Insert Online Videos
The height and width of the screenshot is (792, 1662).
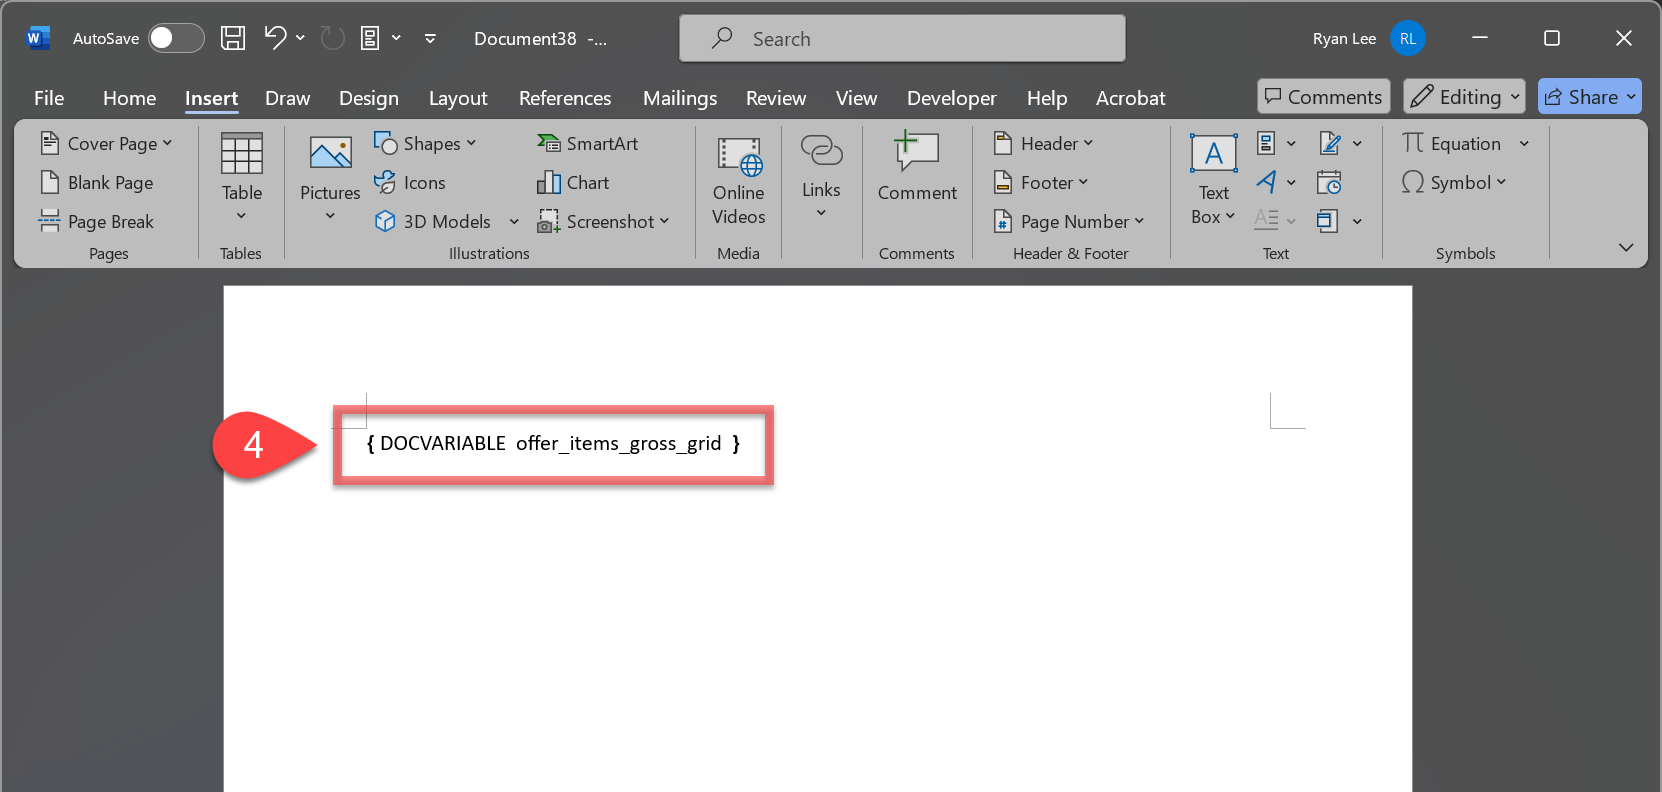coord(738,180)
